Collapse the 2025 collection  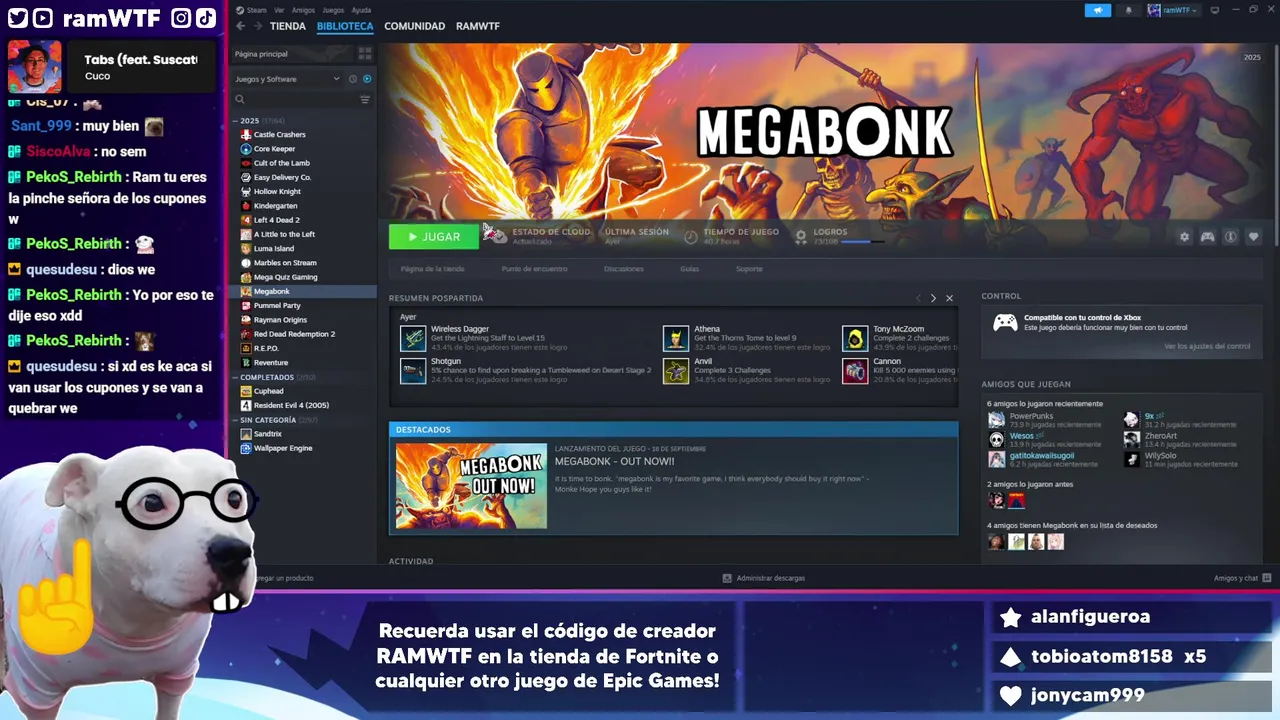[x=235, y=121]
